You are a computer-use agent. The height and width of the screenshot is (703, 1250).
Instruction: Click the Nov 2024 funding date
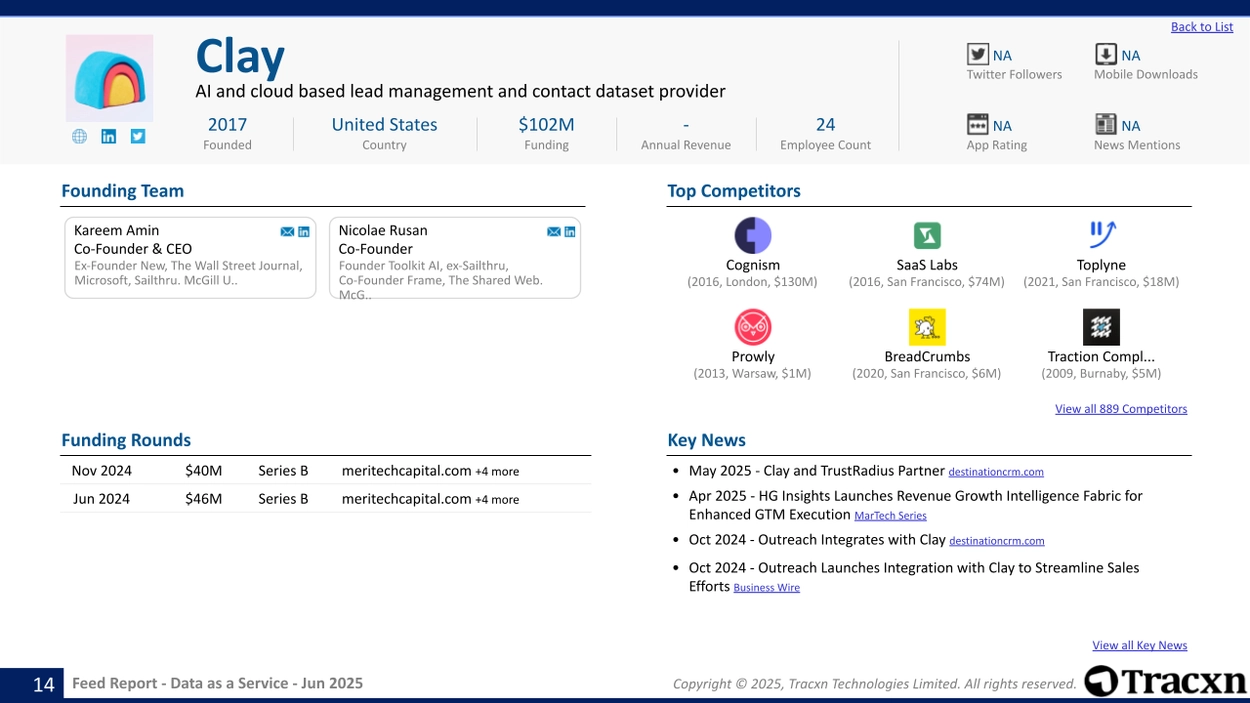(101, 471)
